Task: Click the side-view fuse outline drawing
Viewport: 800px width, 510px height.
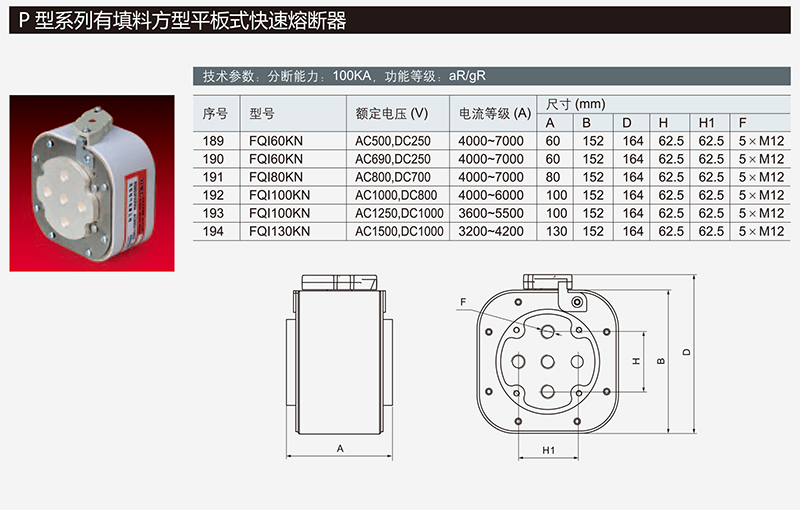Action: tap(340, 348)
